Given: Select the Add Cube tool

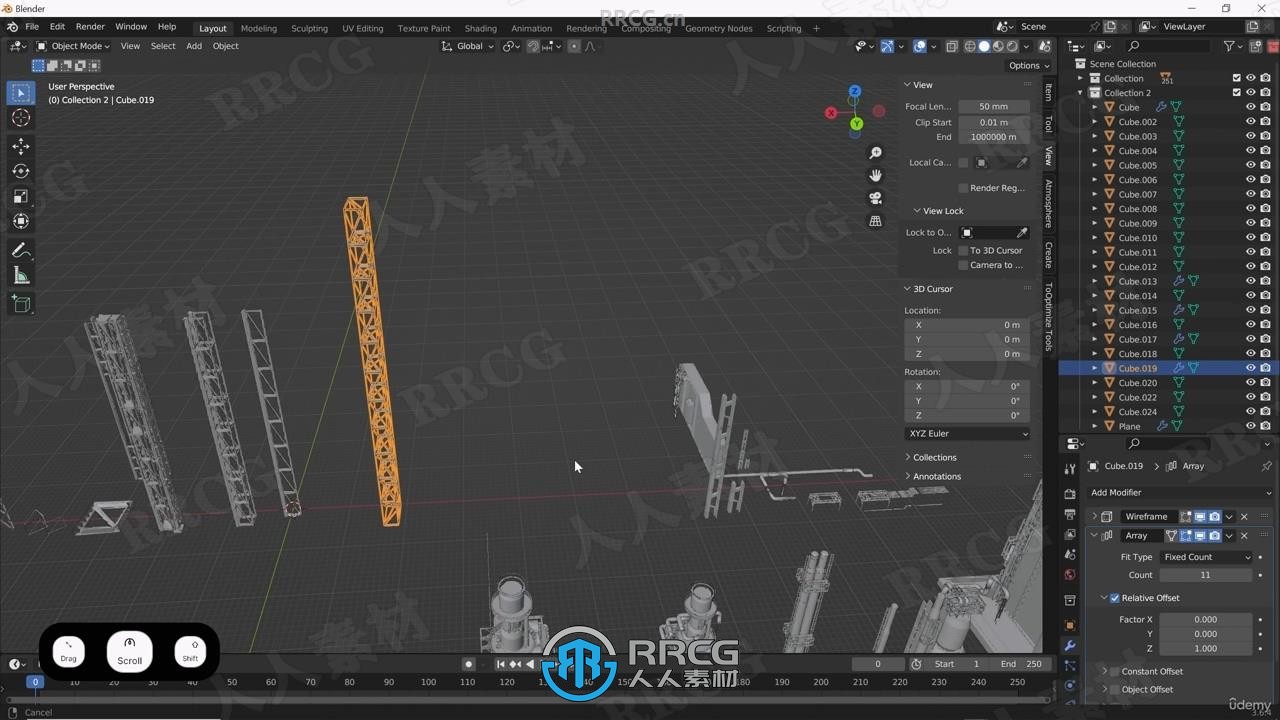Looking at the screenshot, I should 20,304.
